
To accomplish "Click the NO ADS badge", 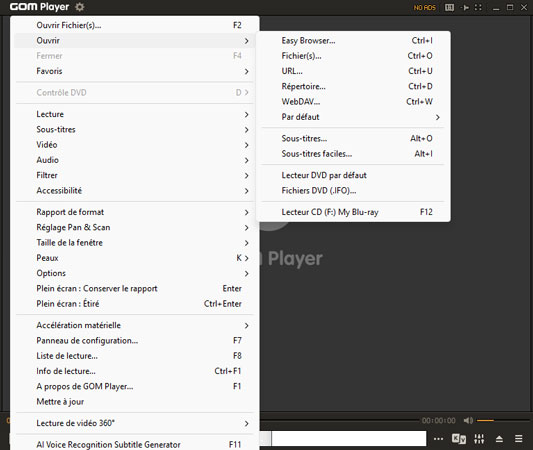I will (425, 7).
